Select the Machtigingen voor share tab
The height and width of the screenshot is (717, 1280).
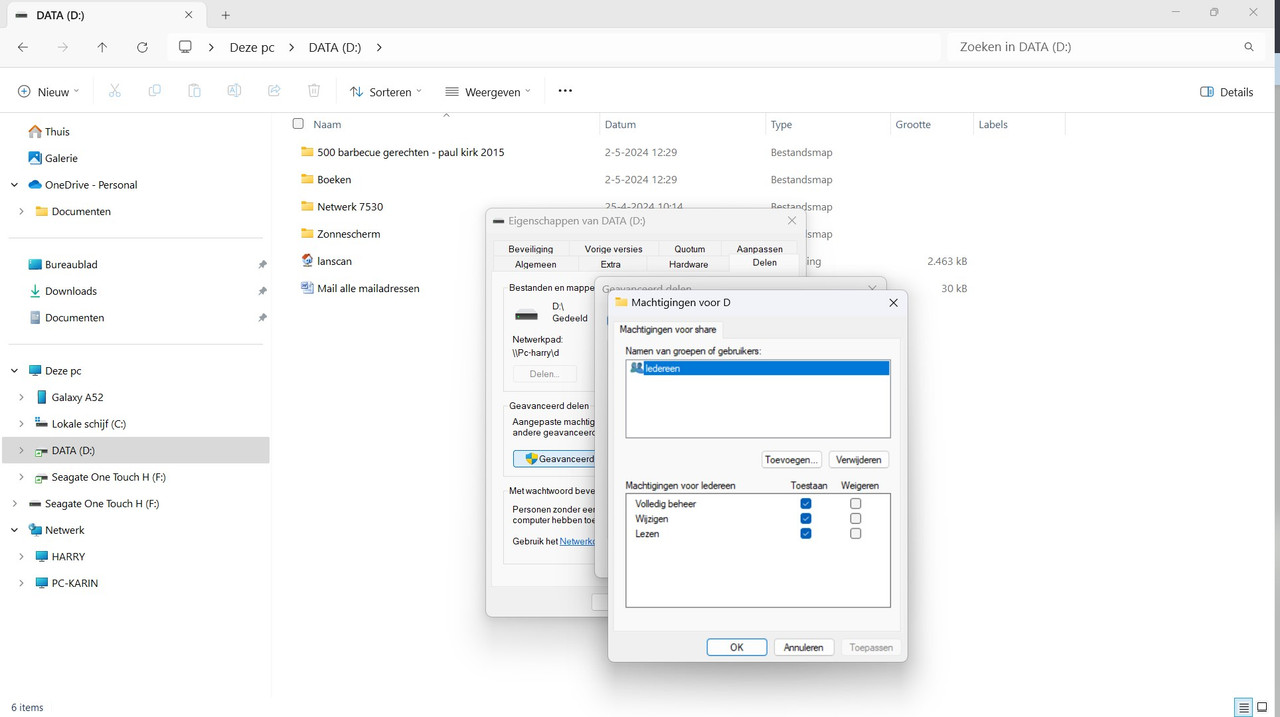tap(668, 329)
